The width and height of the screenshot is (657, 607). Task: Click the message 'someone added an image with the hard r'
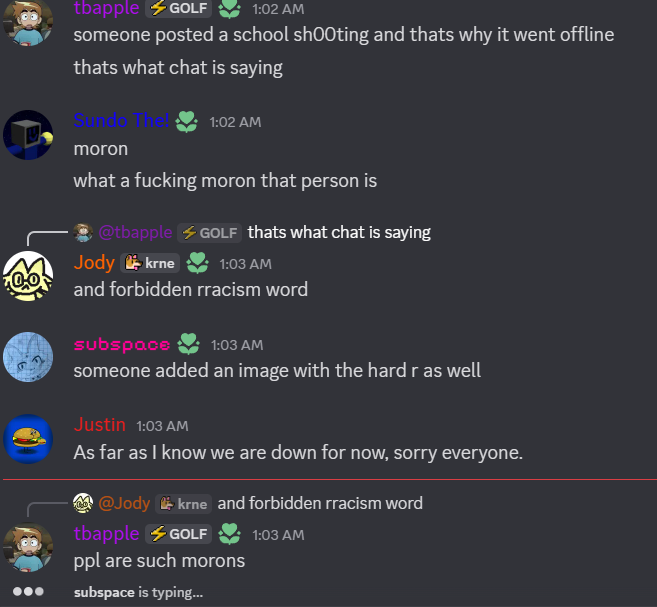pyautogui.click(x=277, y=370)
